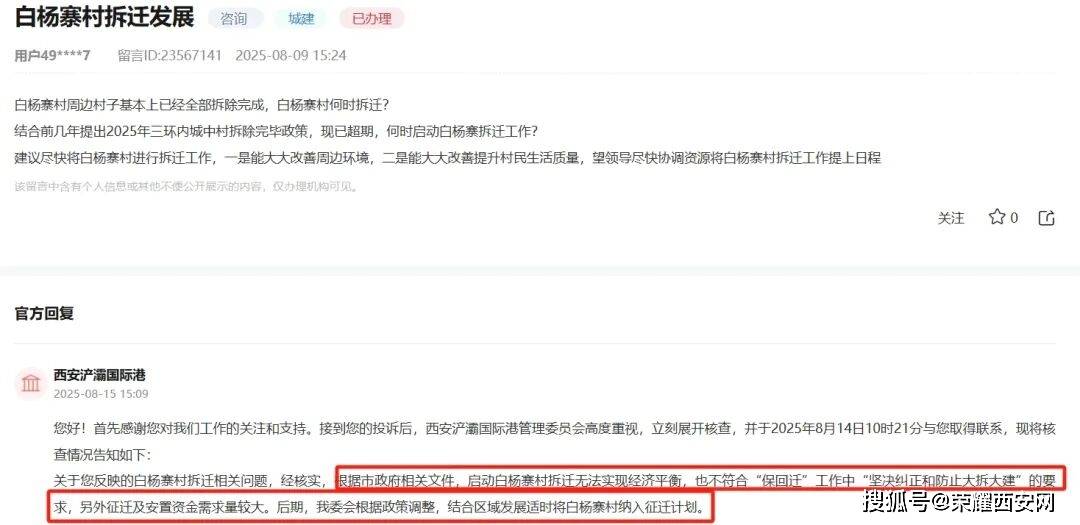Select the 咨询 tag
The height and width of the screenshot is (525, 1080).
coord(234,19)
